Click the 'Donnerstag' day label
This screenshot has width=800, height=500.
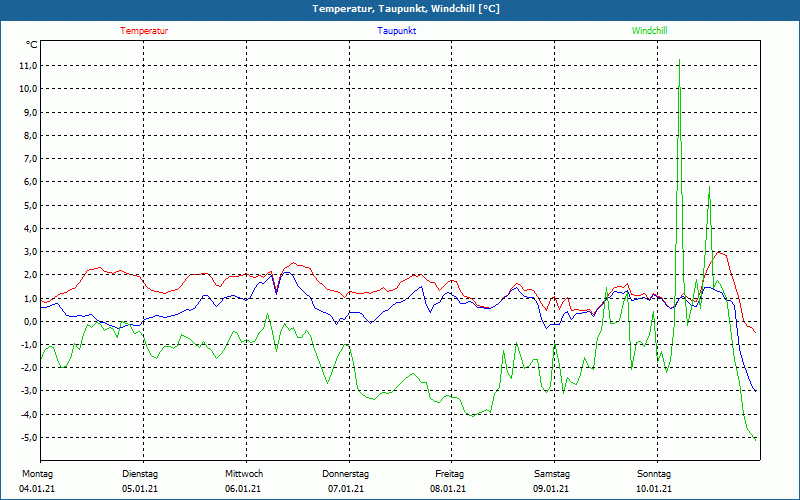[345, 474]
